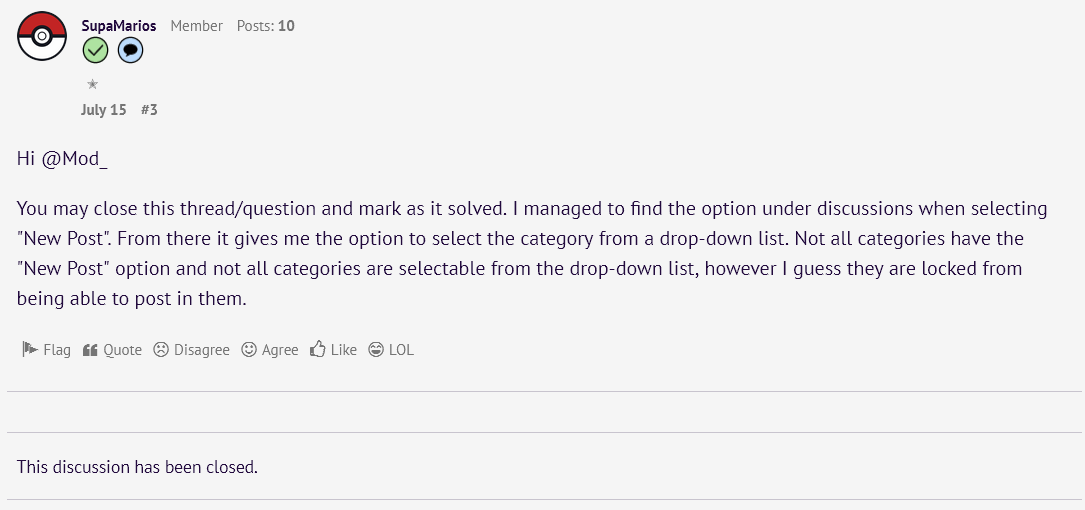React with LOL label
This screenshot has width=1085, height=510.
pyautogui.click(x=401, y=350)
